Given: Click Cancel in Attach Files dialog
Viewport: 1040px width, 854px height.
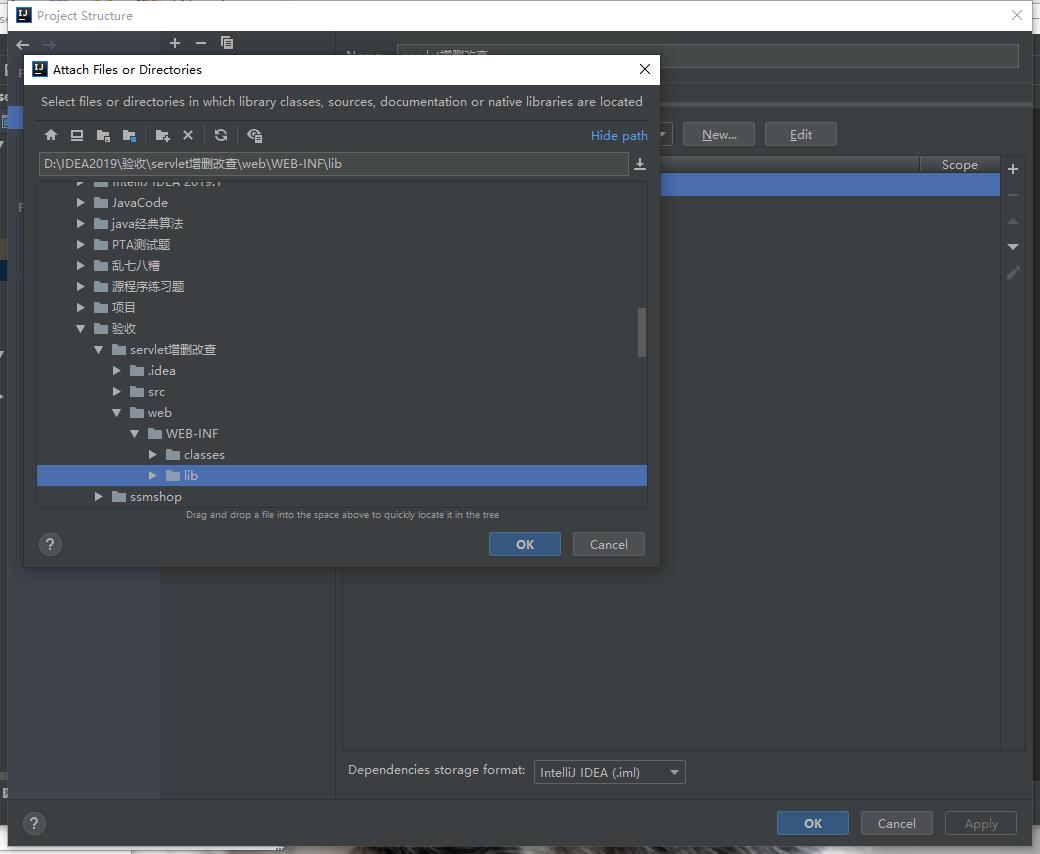Looking at the screenshot, I should coord(608,544).
